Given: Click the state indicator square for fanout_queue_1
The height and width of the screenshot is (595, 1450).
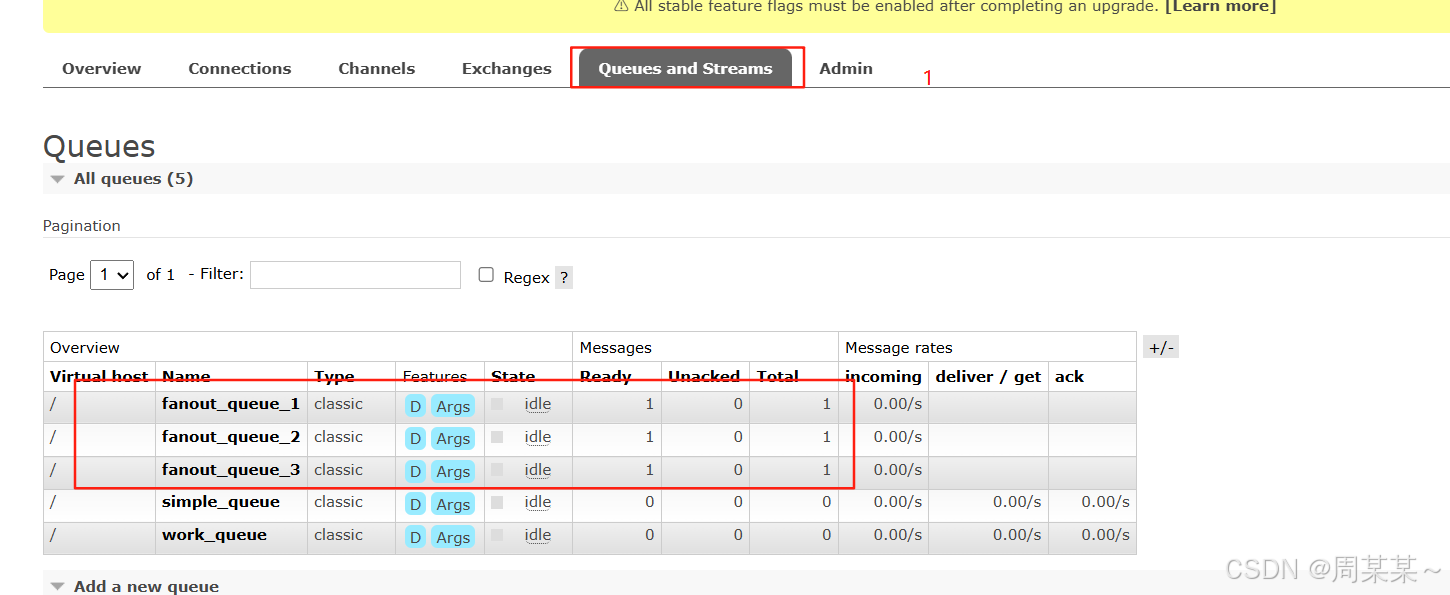Looking at the screenshot, I should (497, 404).
